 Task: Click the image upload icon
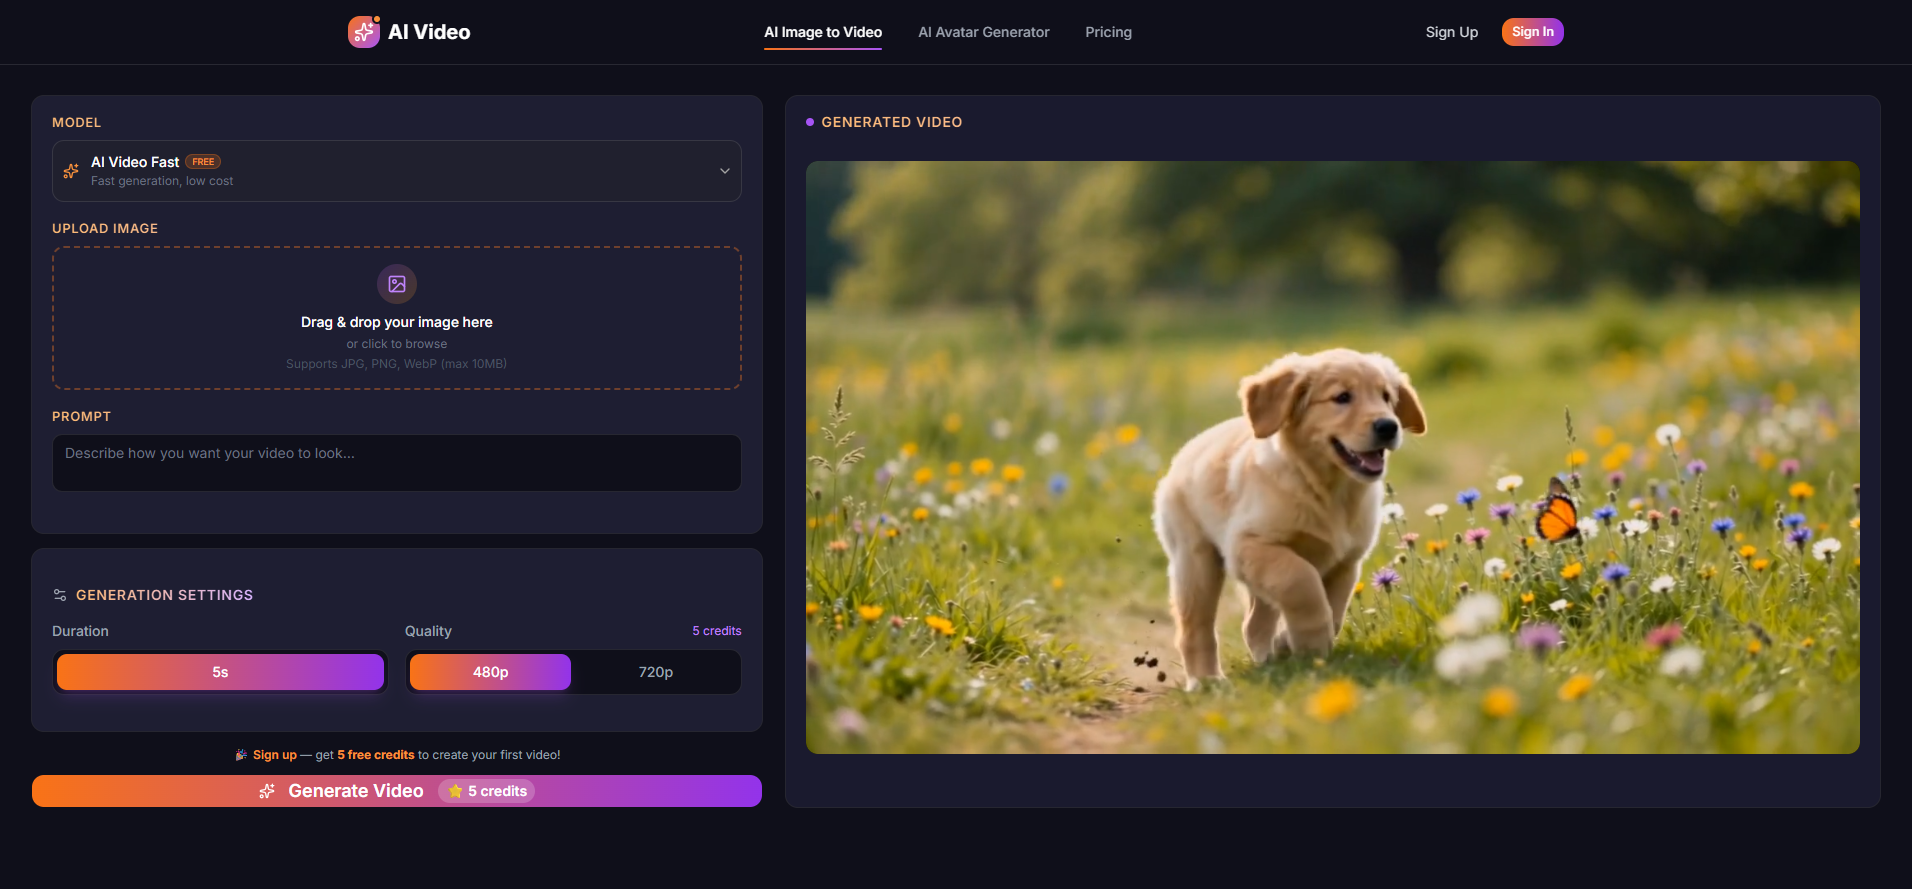coord(397,284)
